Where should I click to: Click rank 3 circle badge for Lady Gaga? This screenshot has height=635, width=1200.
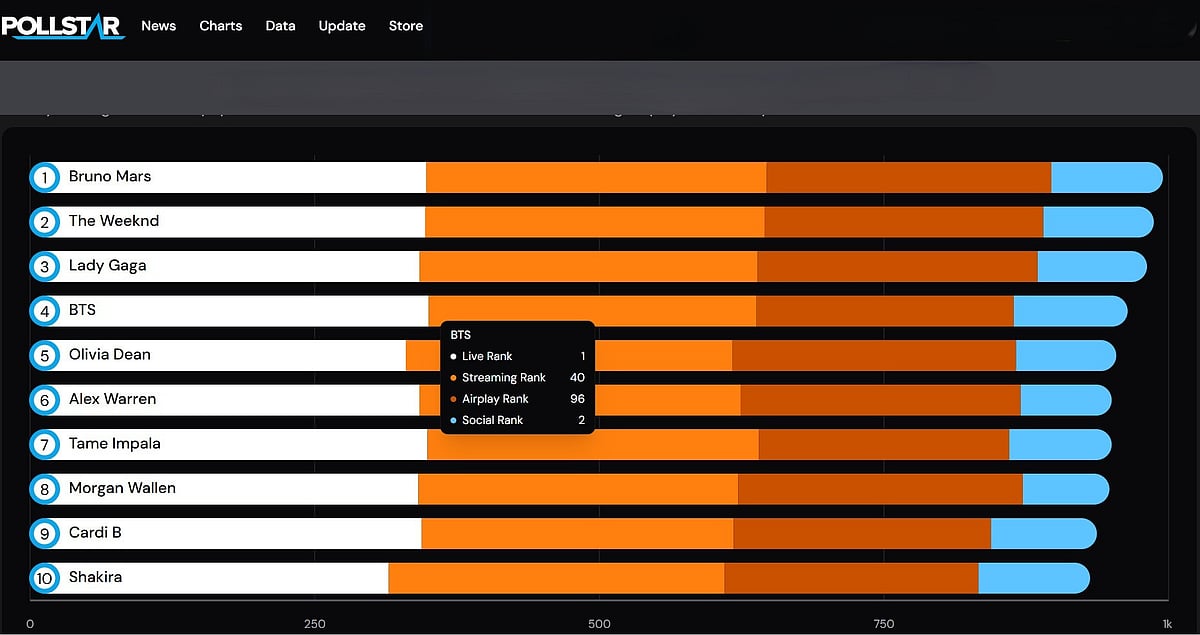pos(44,266)
